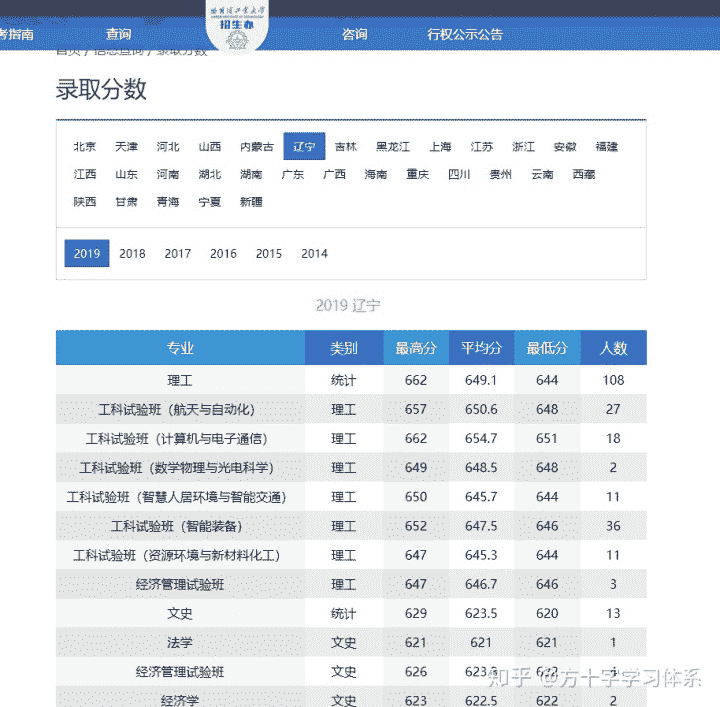Click the 人数 column header
The height and width of the screenshot is (707, 720).
click(x=613, y=348)
